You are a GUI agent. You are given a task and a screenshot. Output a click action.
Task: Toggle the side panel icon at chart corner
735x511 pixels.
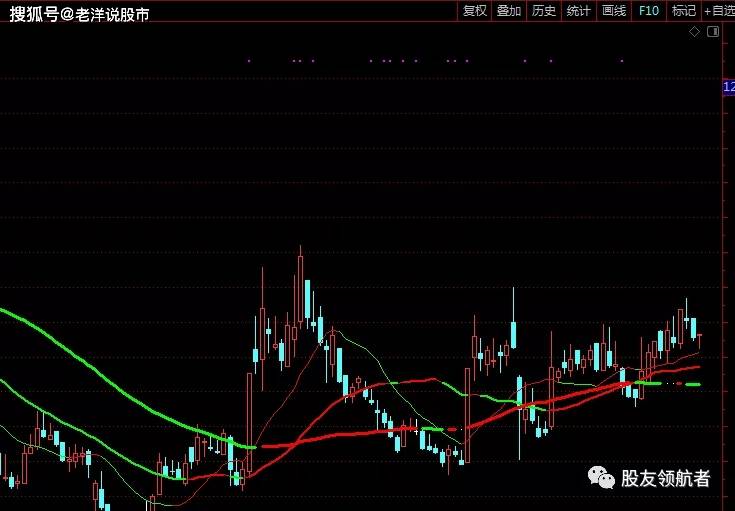(713, 32)
